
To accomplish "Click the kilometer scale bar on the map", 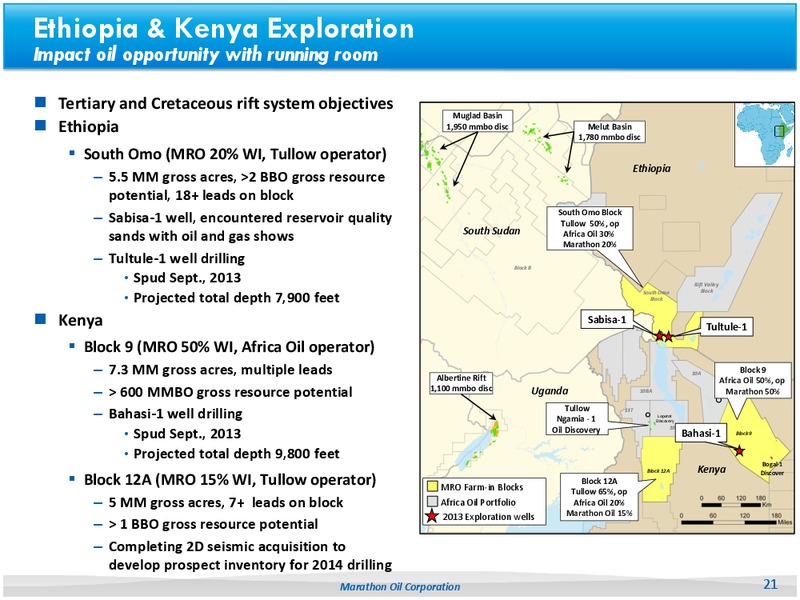I will coord(731,505).
